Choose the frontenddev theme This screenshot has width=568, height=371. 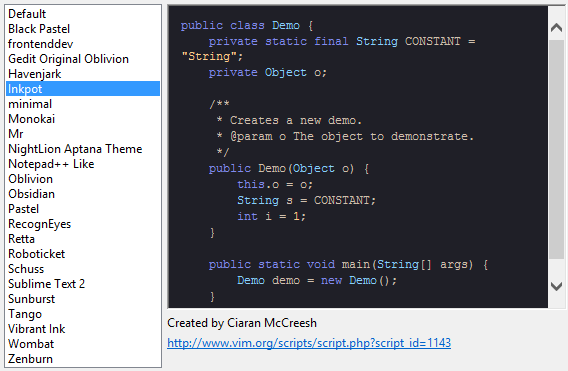tap(83, 44)
